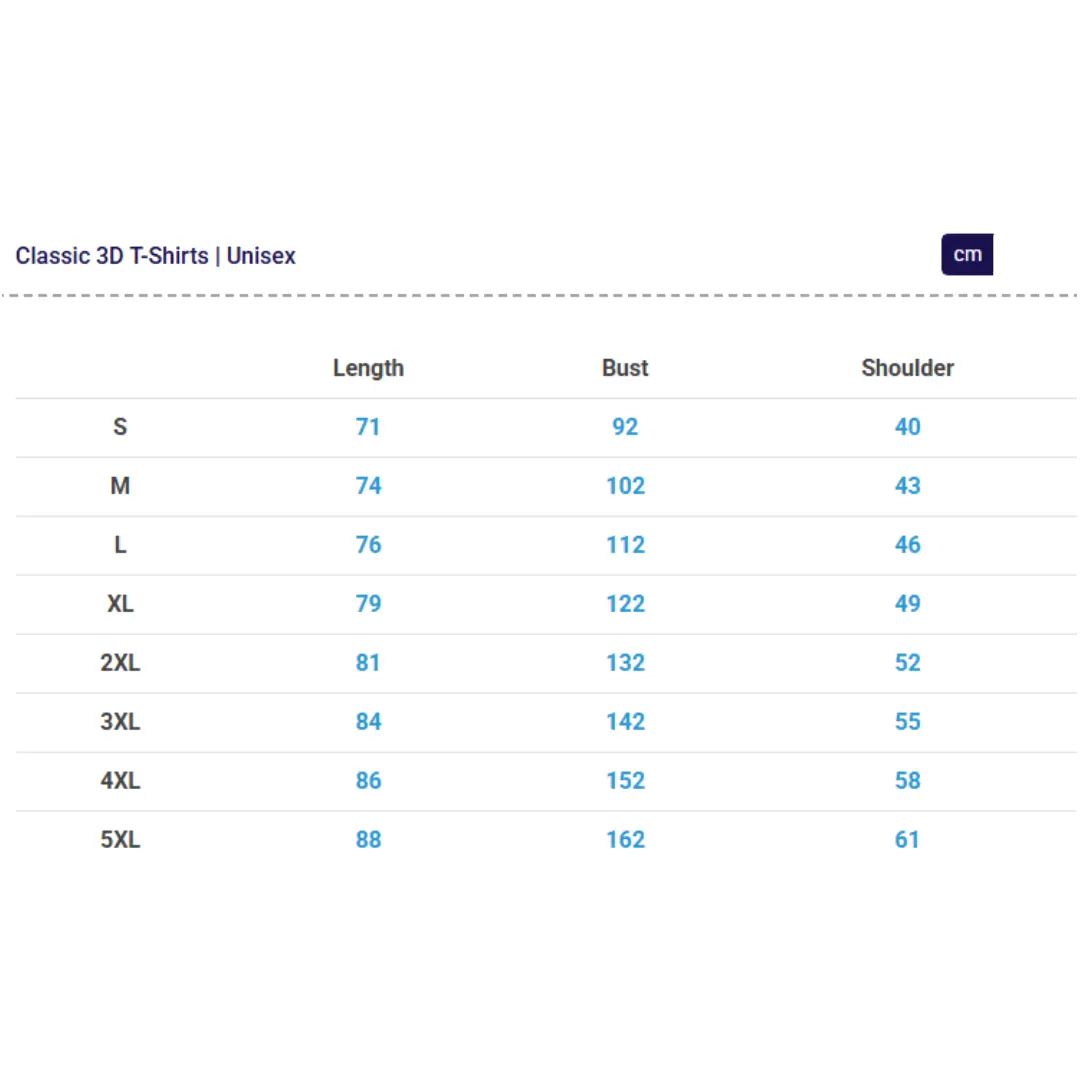
Task: Select bust value 102 for size M
Action: [x=625, y=486]
